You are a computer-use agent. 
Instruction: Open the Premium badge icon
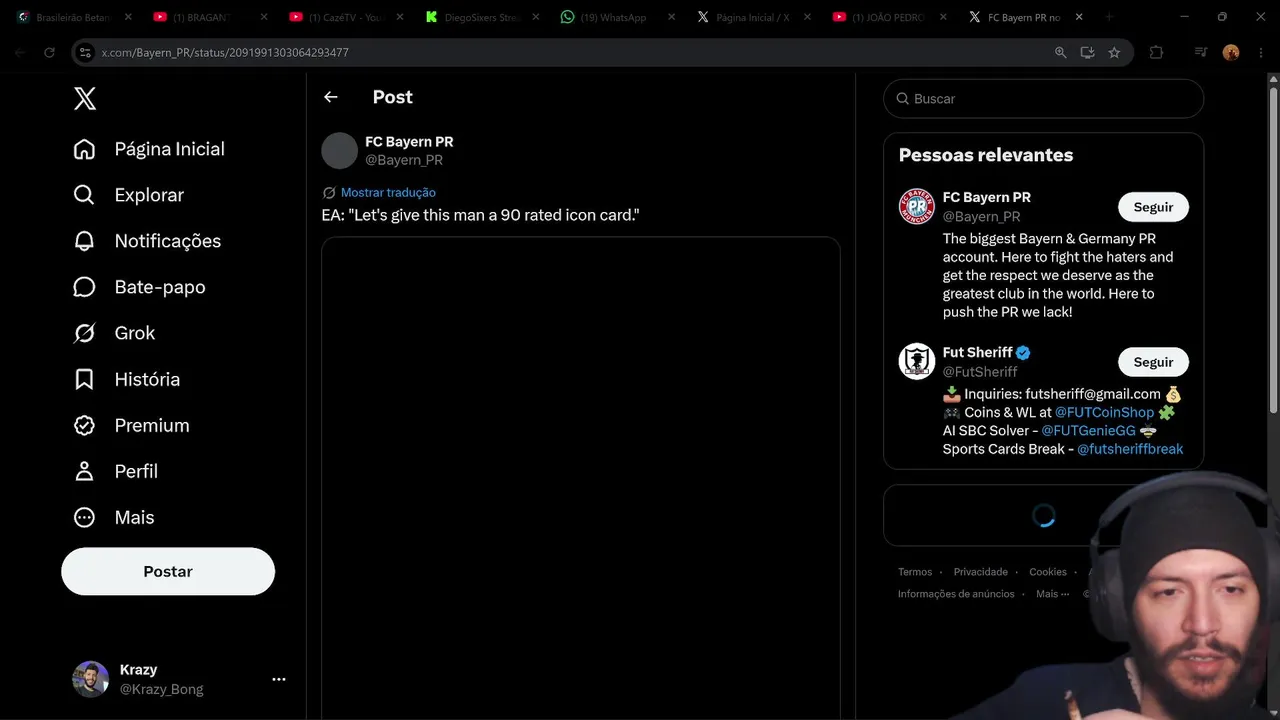[x=85, y=425]
